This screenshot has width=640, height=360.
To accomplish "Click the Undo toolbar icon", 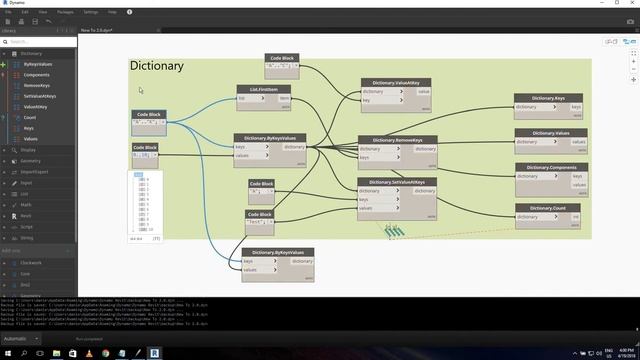I will pos(49,22).
